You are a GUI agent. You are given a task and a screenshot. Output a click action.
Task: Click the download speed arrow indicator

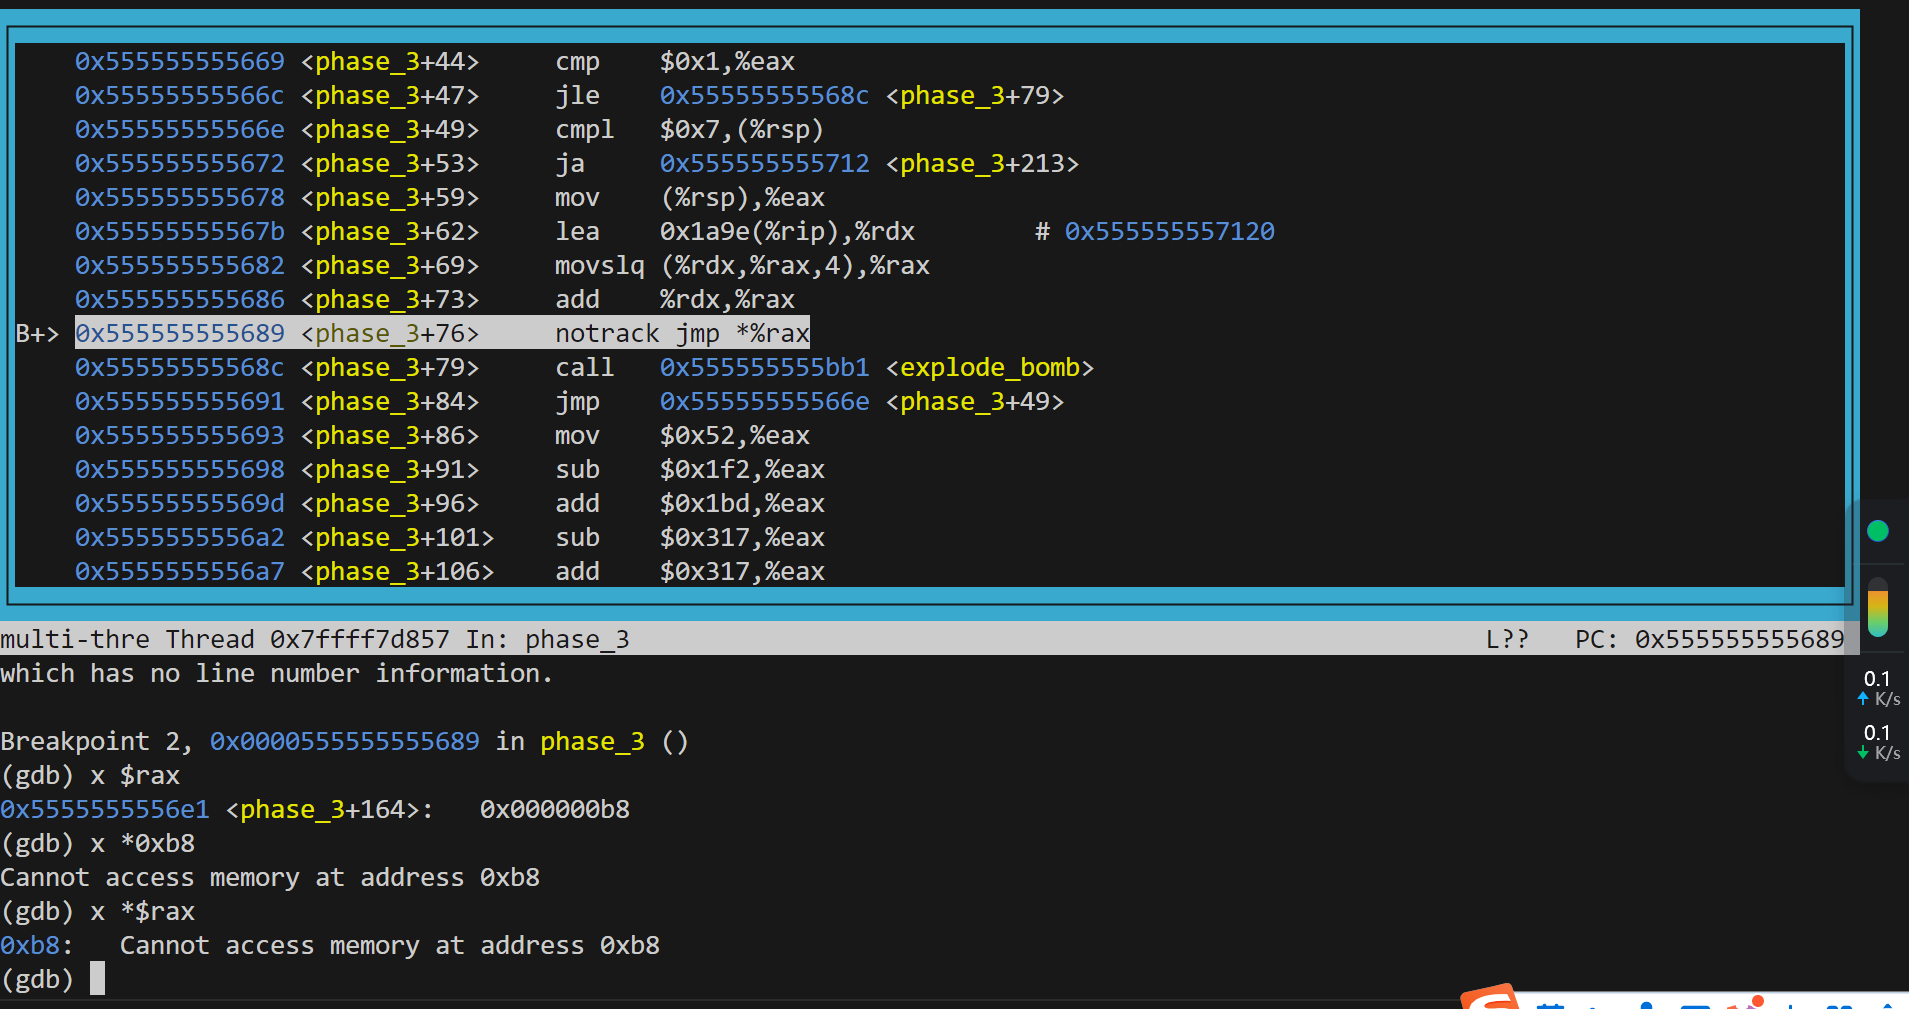click(x=1863, y=752)
